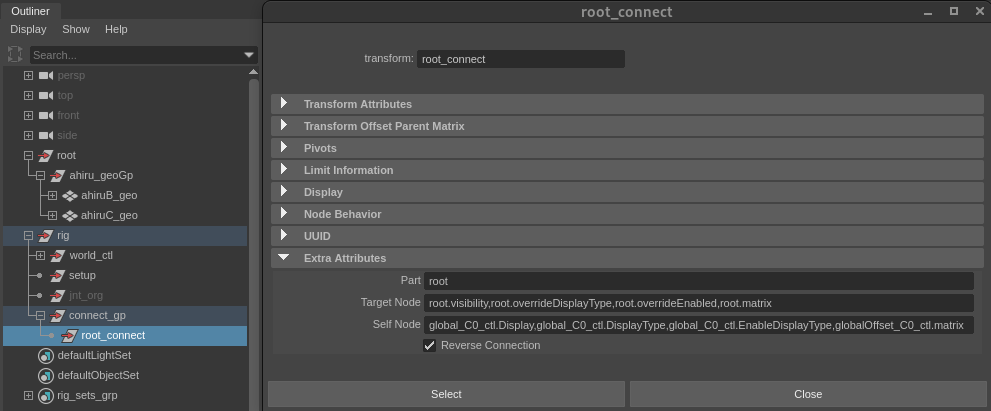
Task: Collapse the Extra Attributes section
Action: point(284,258)
